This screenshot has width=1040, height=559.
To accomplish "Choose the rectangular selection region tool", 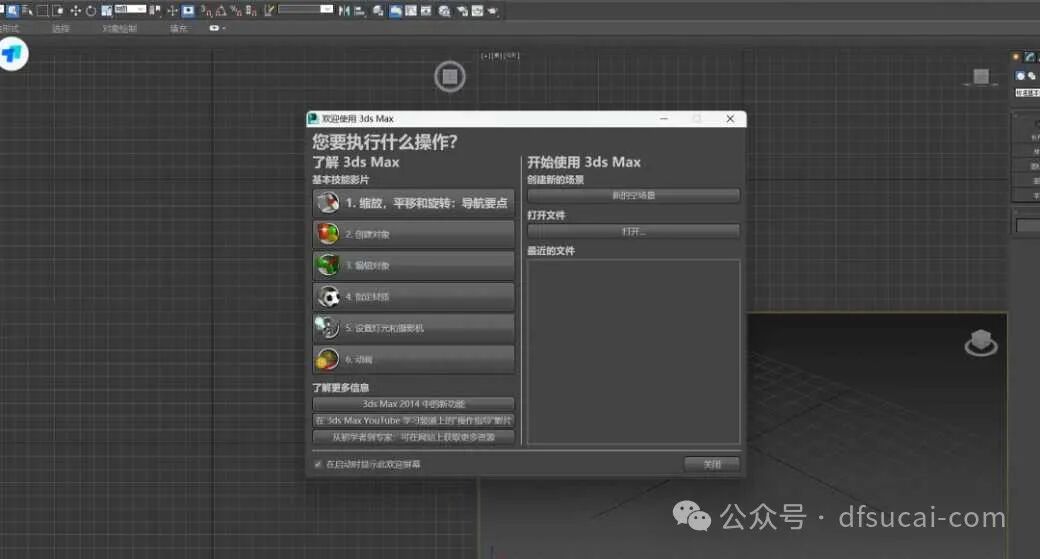I will [x=42, y=11].
